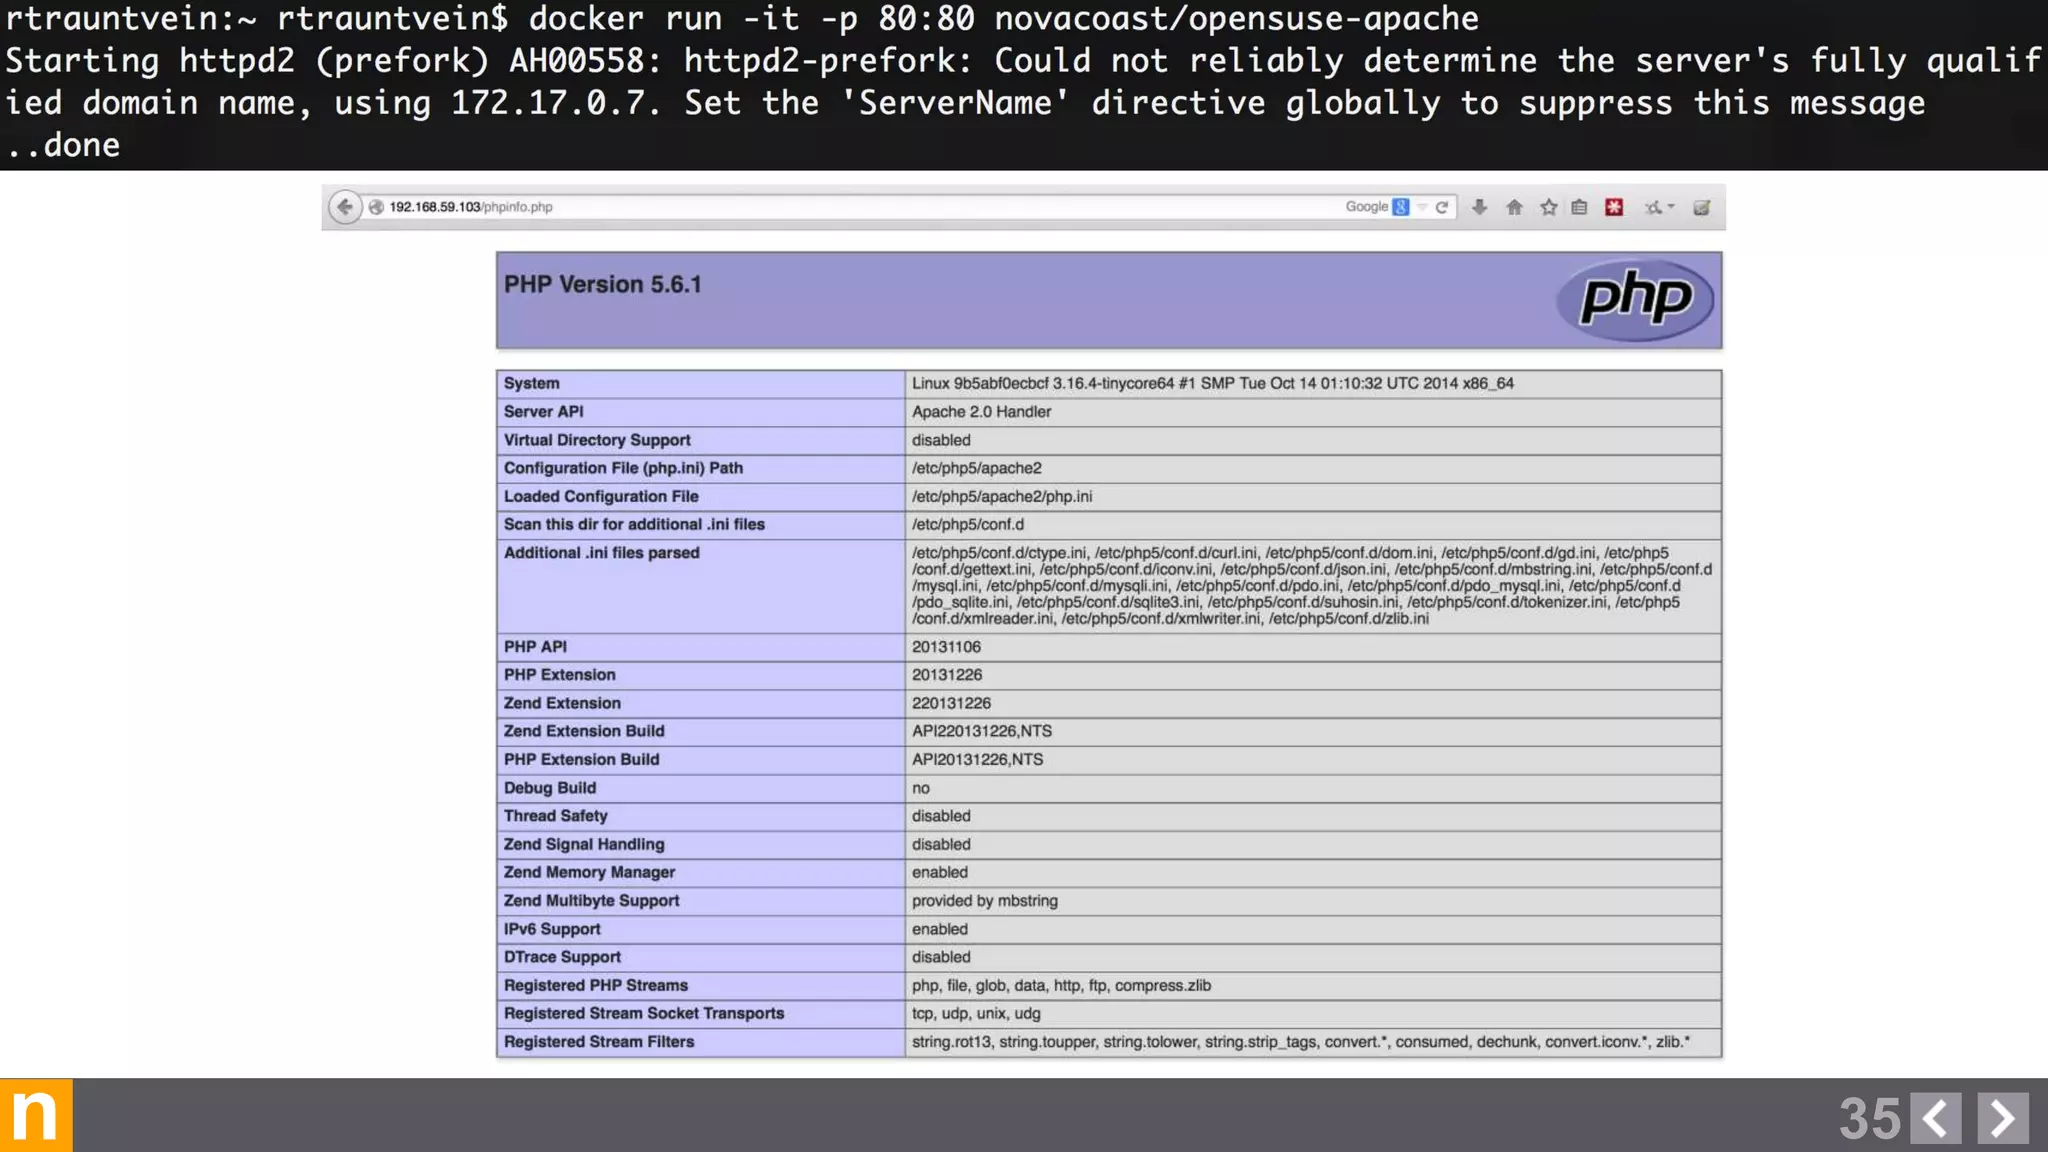Click the Google search engine icon
Image resolution: width=2048 pixels, height=1152 pixels.
[1401, 207]
